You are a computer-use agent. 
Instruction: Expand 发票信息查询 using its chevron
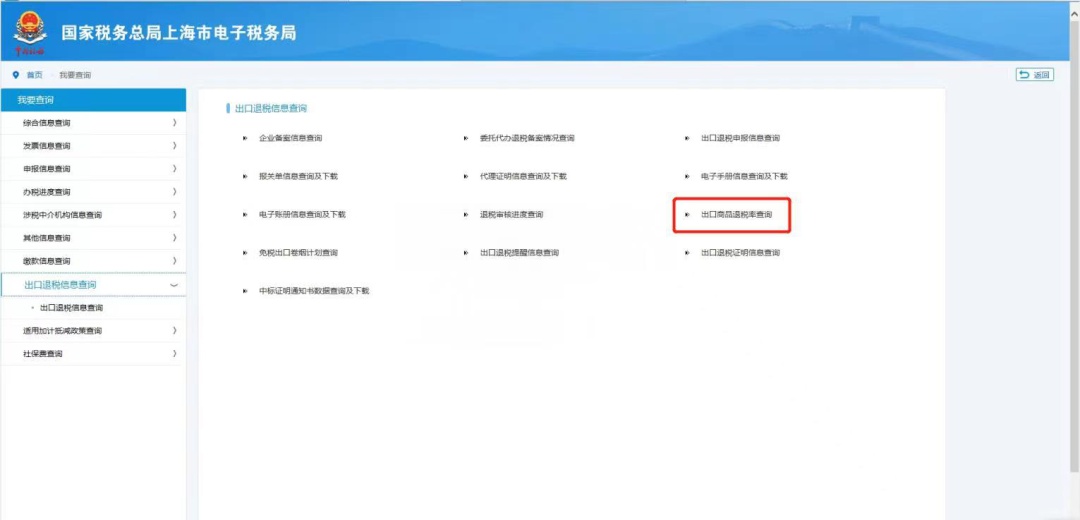174,145
